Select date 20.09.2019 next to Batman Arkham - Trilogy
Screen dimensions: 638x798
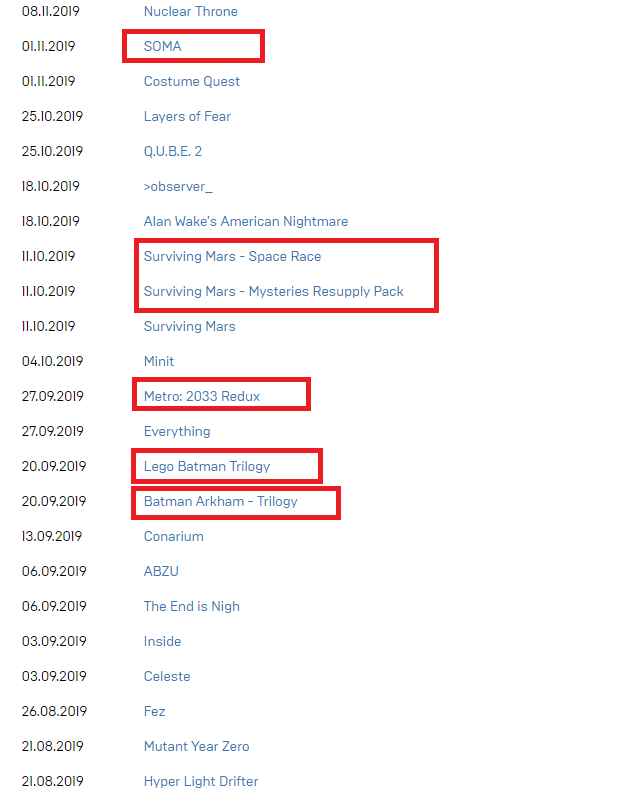[x=54, y=501]
